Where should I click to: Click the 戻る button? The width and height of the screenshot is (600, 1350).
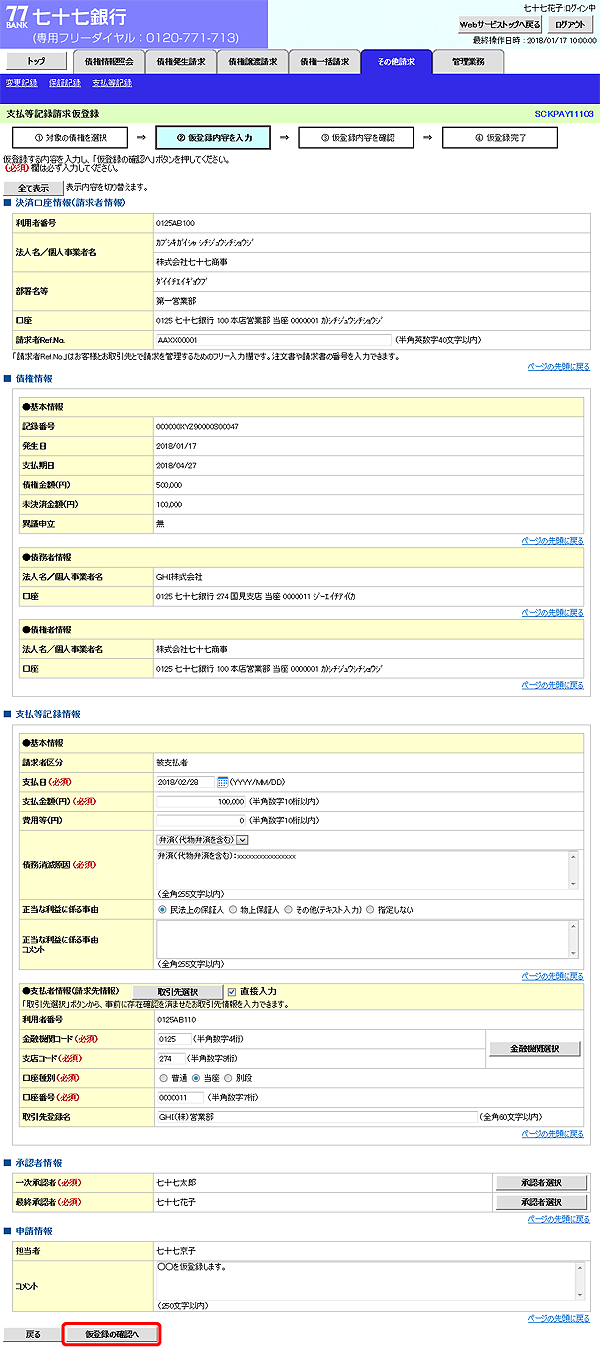tap(33, 1334)
